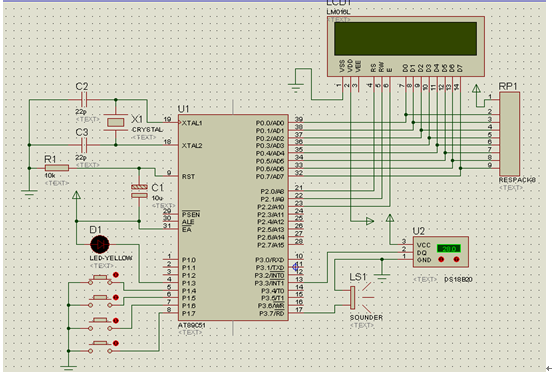Click the DS18B20 temperature readout 28.0
552x374 pixels.
click(448, 249)
